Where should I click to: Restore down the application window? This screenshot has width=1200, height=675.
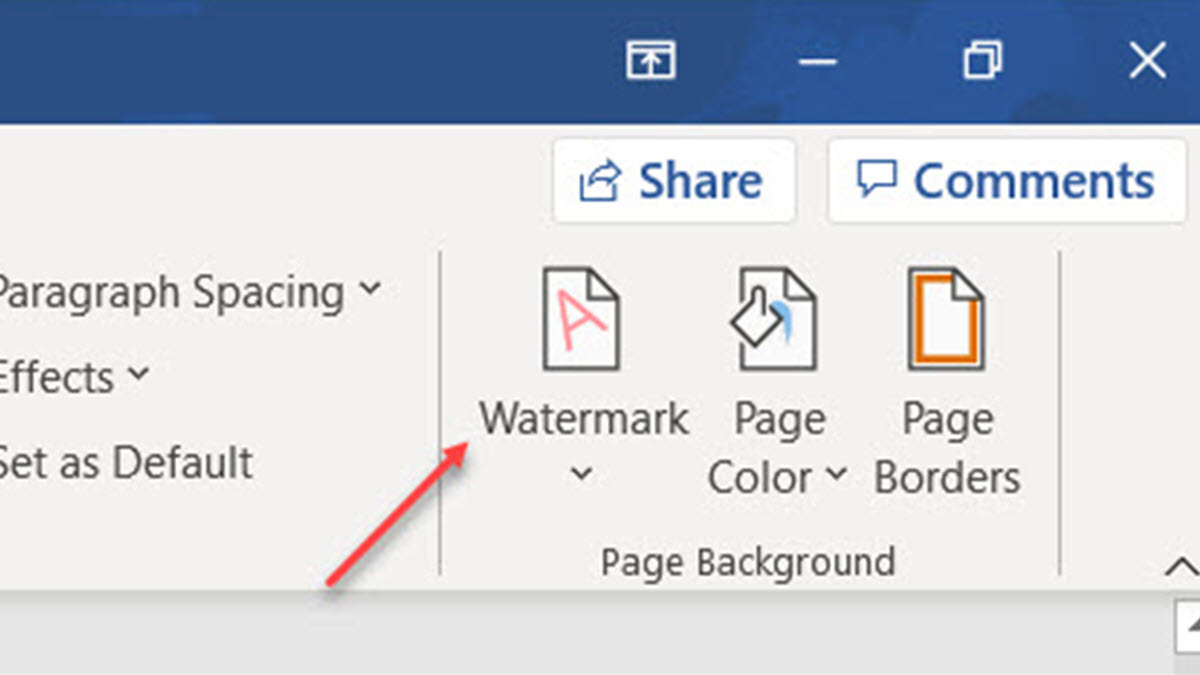(x=980, y=60)
